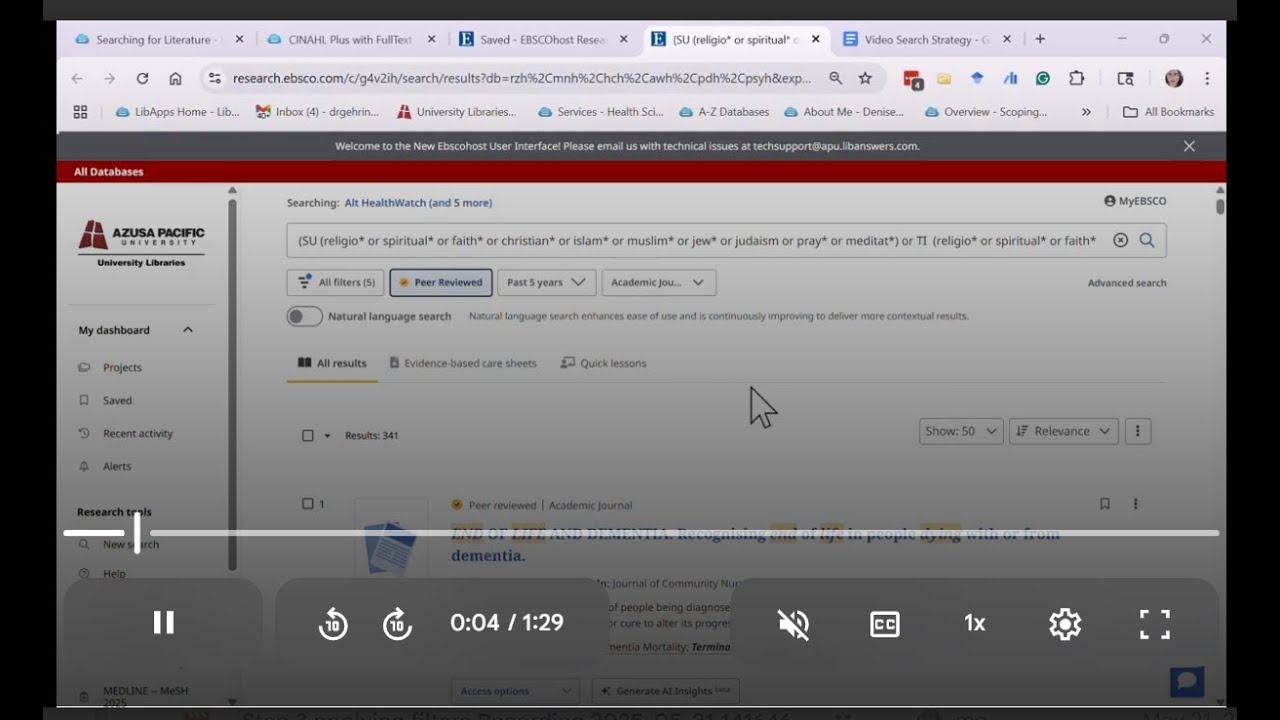
Task: Open Recent activity in sidebar
Action: tap(138, 433)
